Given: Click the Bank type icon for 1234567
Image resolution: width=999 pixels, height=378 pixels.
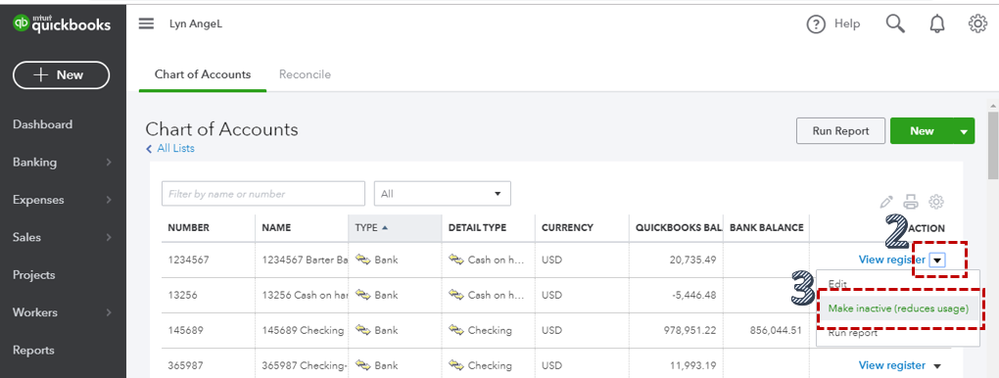Looking at the screenshot, I should 363,259.
